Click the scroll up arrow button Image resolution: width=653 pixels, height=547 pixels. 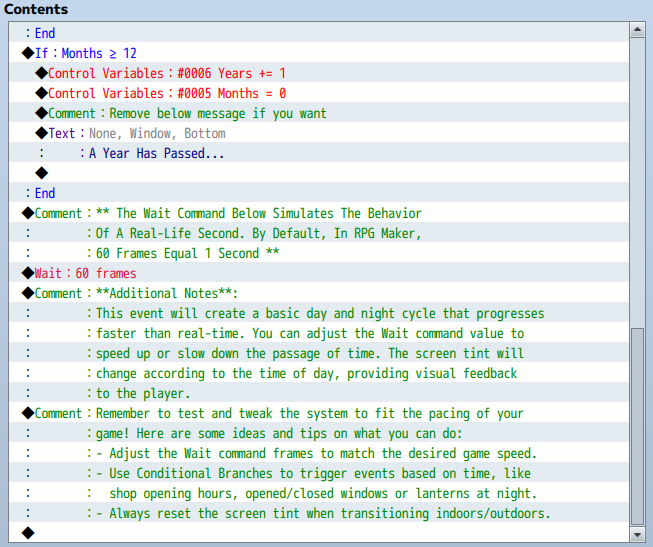pos(637,30)
